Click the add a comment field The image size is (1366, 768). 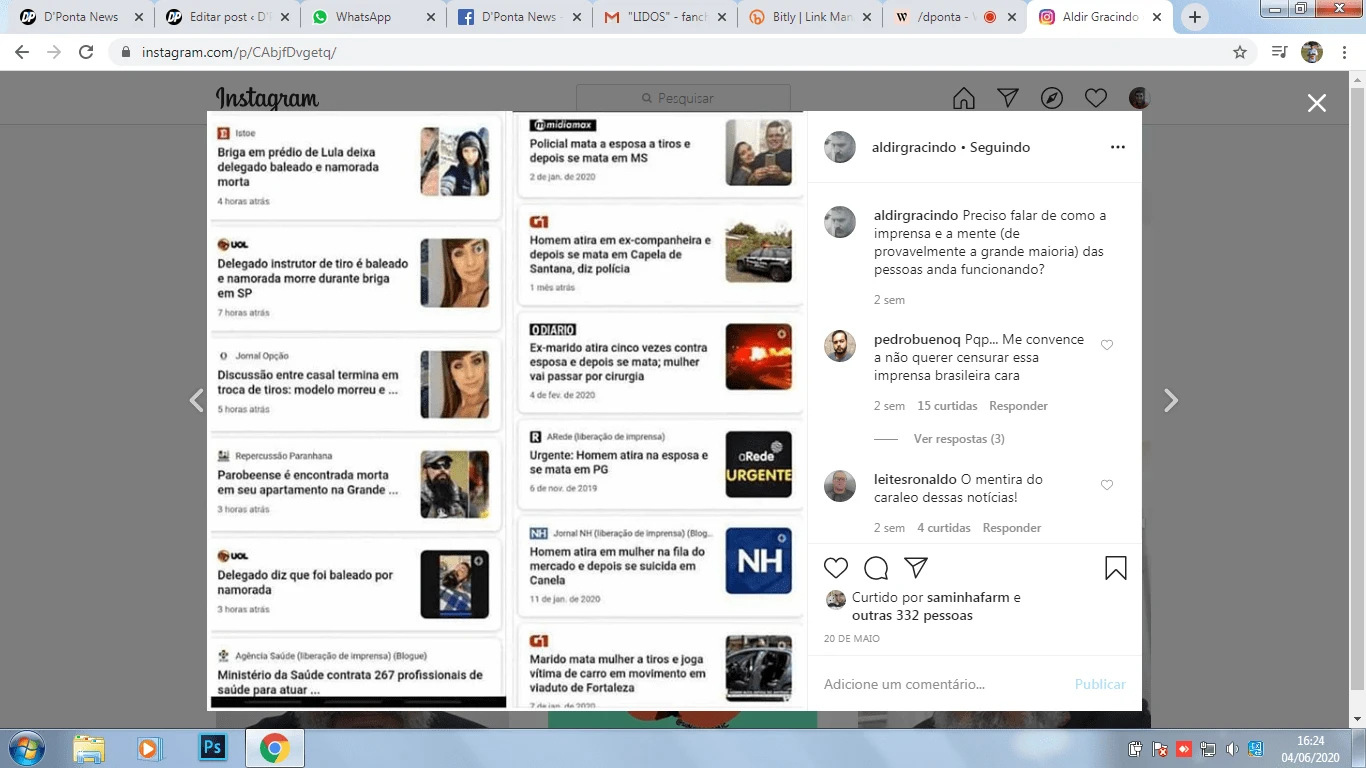pos(940,684)
